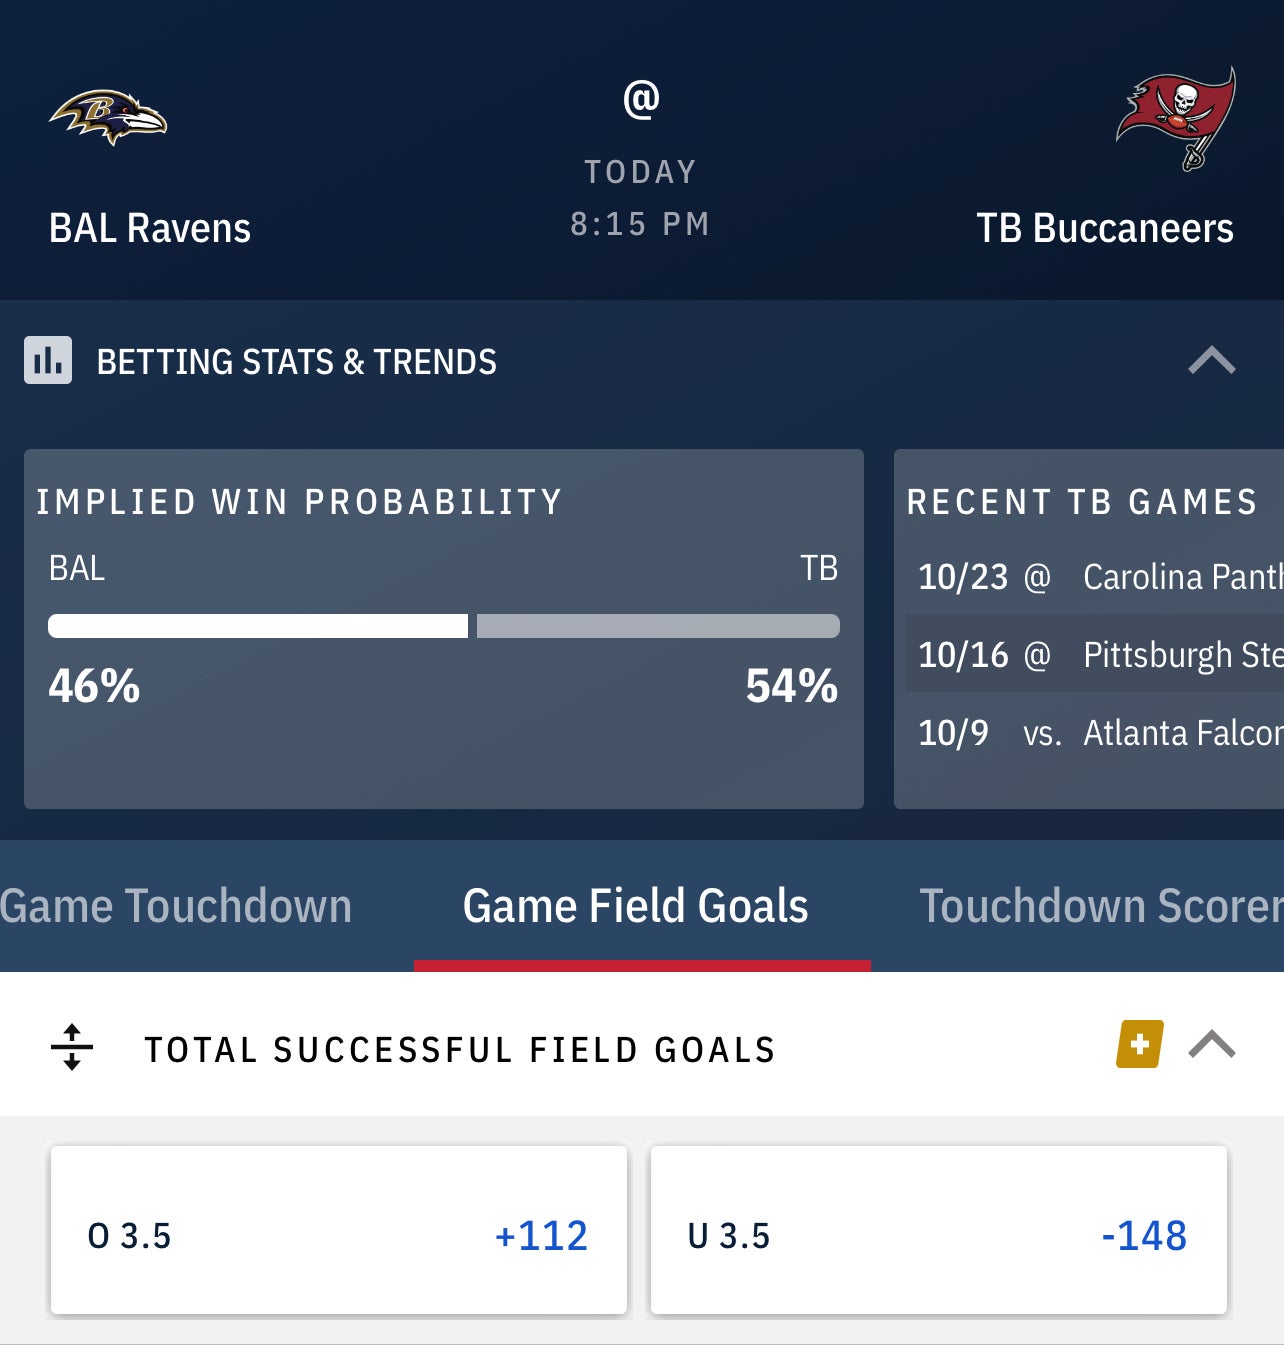Click the implied win probability bar
This screenshot has height=1347, width=1284.
click(x=443, y=626)
